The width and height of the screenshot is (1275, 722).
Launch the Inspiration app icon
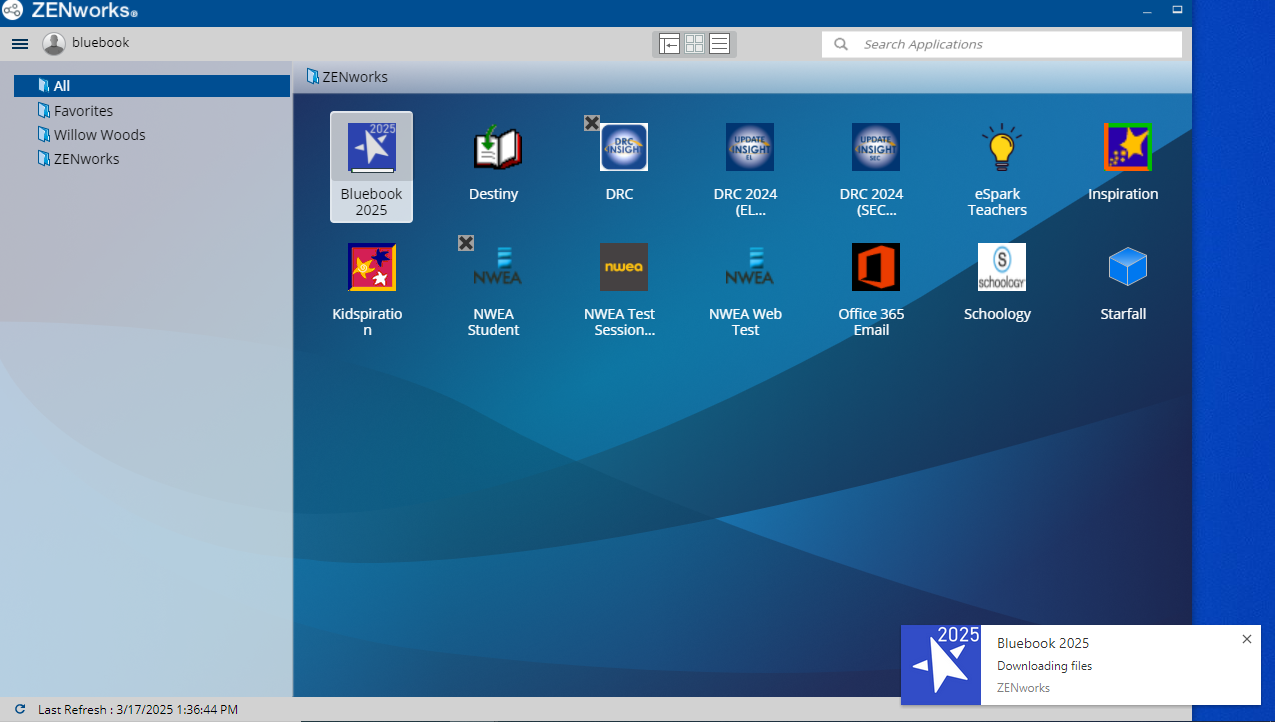pos(1127,148)
